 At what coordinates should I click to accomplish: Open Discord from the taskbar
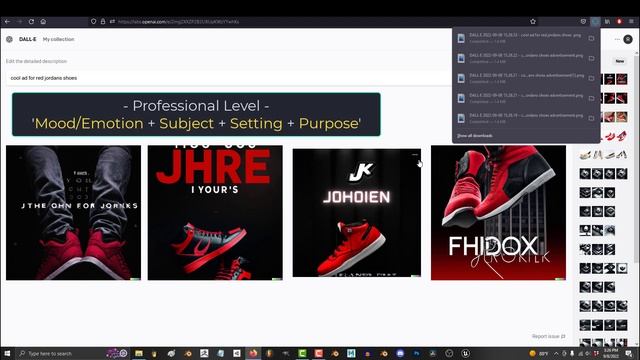tap(400, 353)
